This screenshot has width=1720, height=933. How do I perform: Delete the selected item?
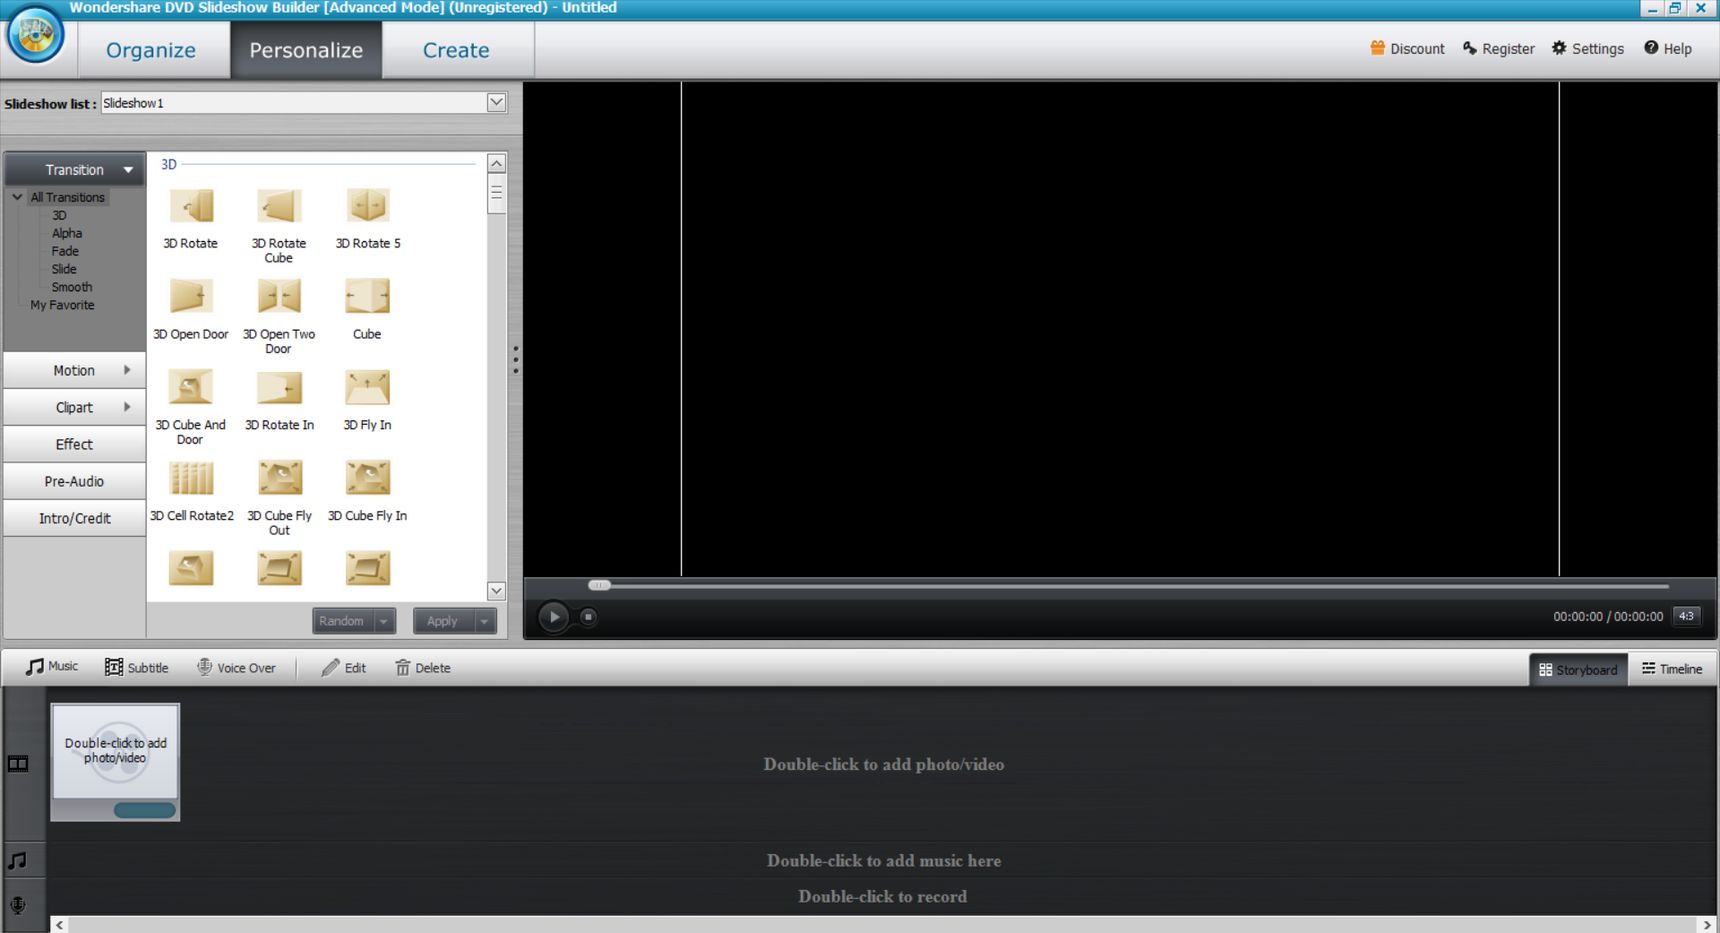pos(423,667)
